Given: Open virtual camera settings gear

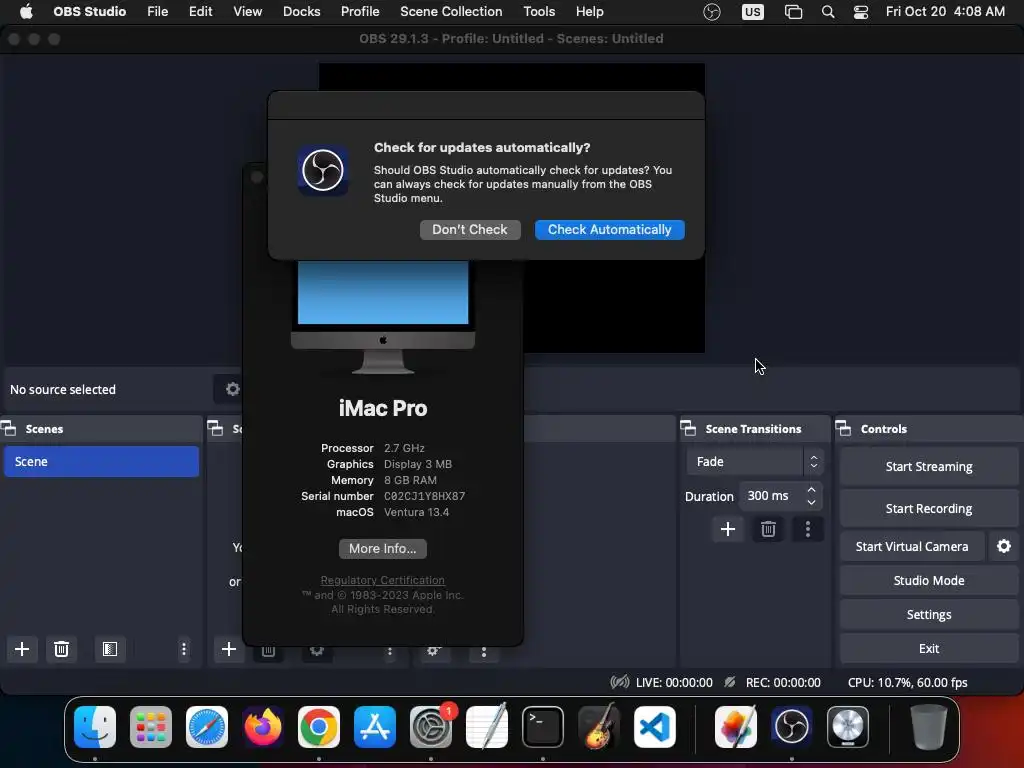Looking at the screenshot, I should pos(1004,546).
